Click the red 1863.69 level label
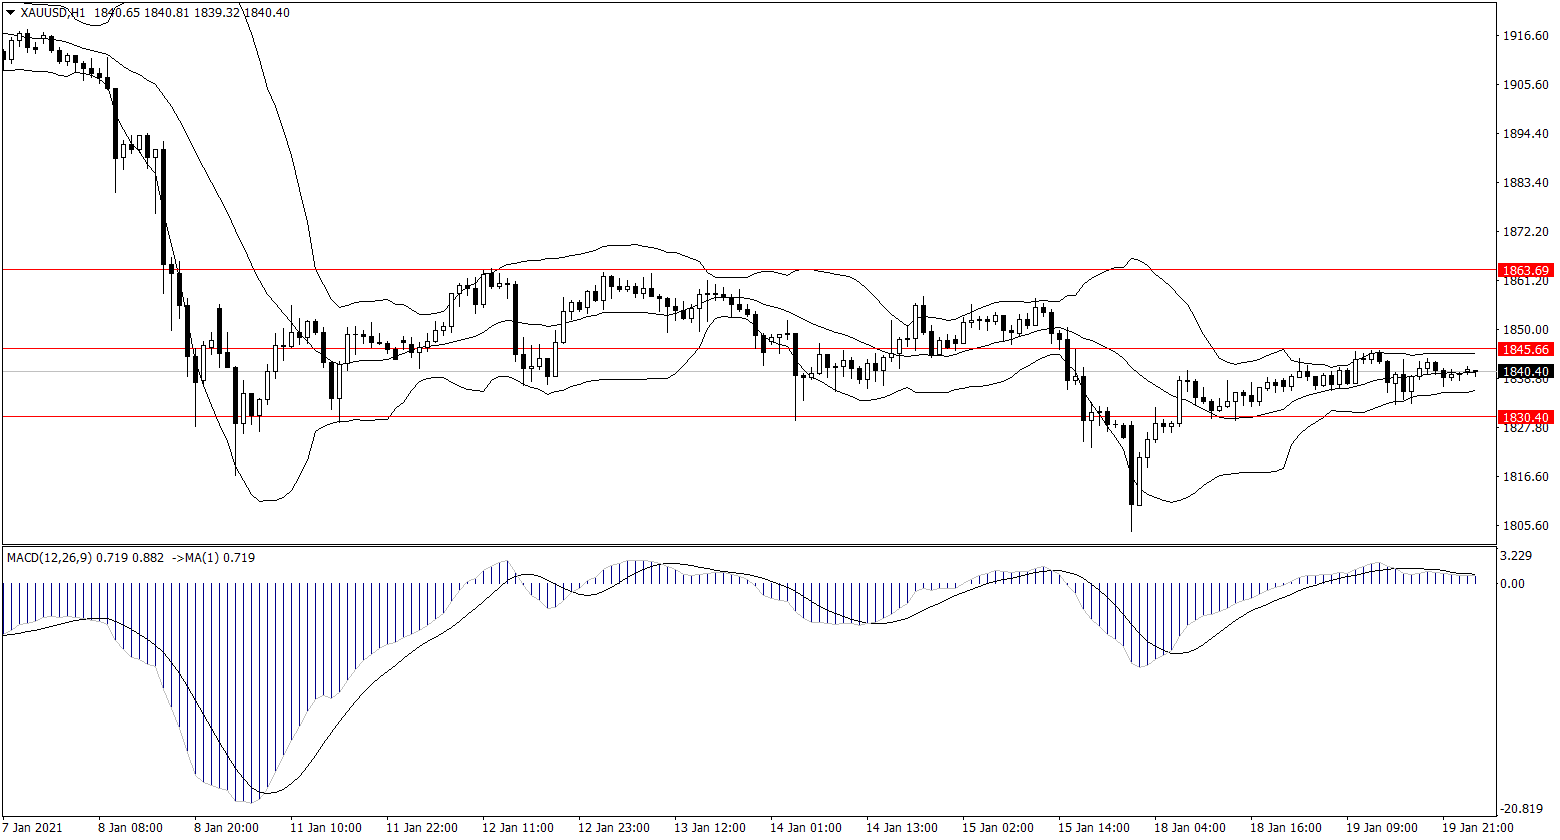The image size is (1560, 840). coord(1526,271)
